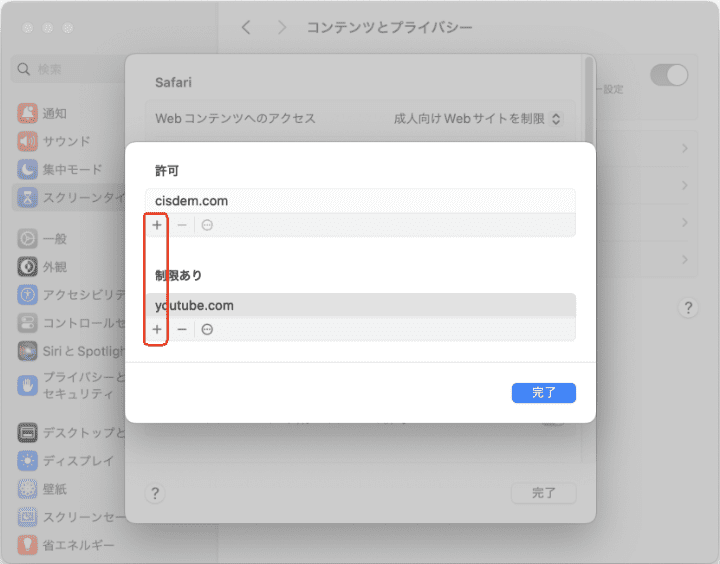Viewport: 720px width, 564px height.
Task: Select スクリーンタイム in the sidebar
Action: 69,197
